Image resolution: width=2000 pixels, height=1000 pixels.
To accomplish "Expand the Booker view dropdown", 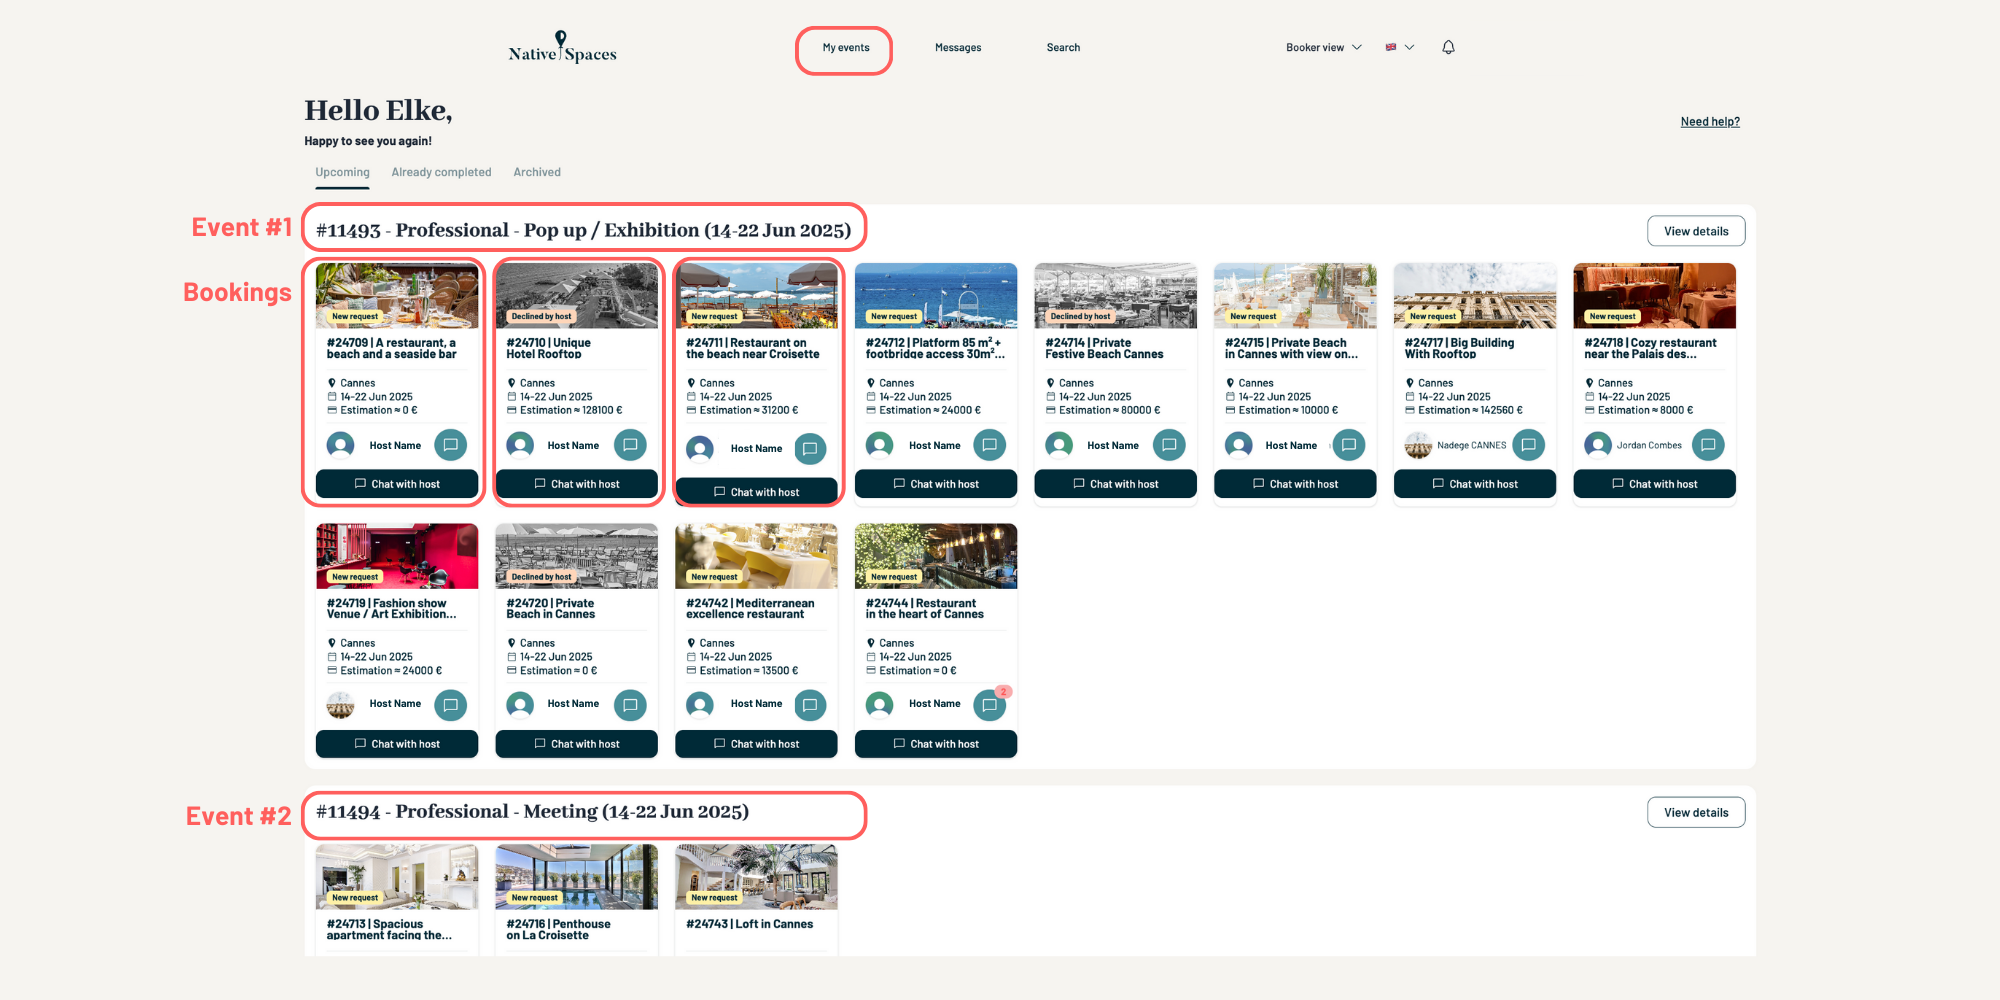I will pyautogui.click(x=1323, y=47).
